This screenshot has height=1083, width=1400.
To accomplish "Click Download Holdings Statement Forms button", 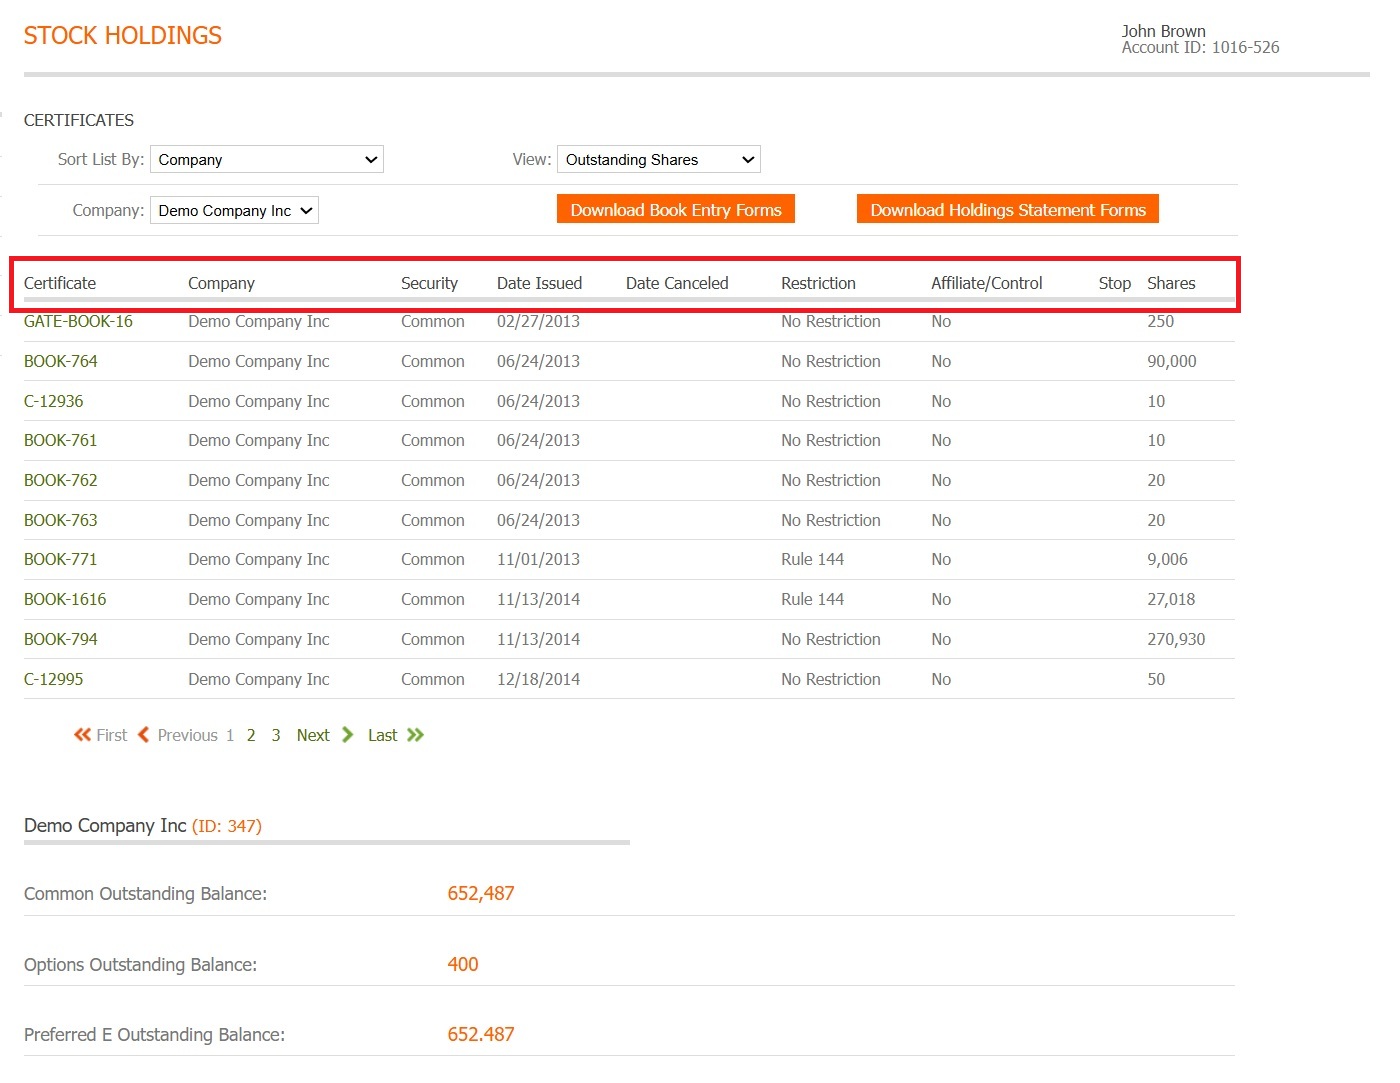I will click(x=1007, y=210).
